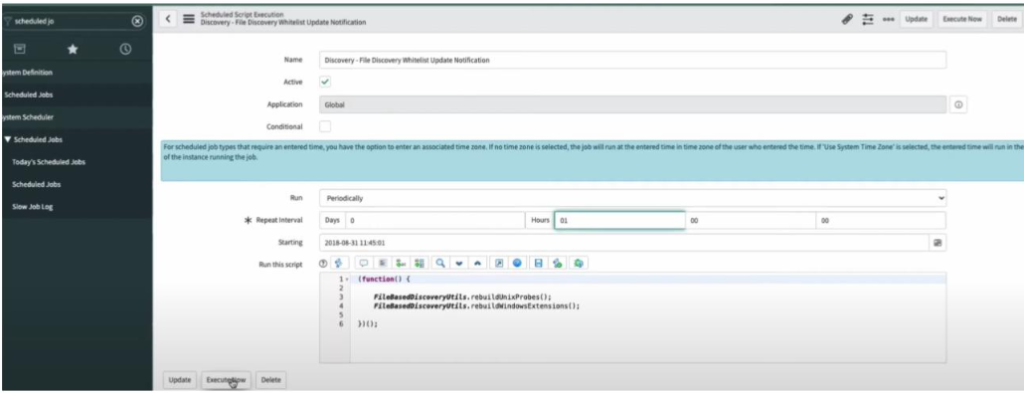Collapse the Scheduled Jobs navigator group
This screenshot has height=393, width=1024.
click(8, 140)
